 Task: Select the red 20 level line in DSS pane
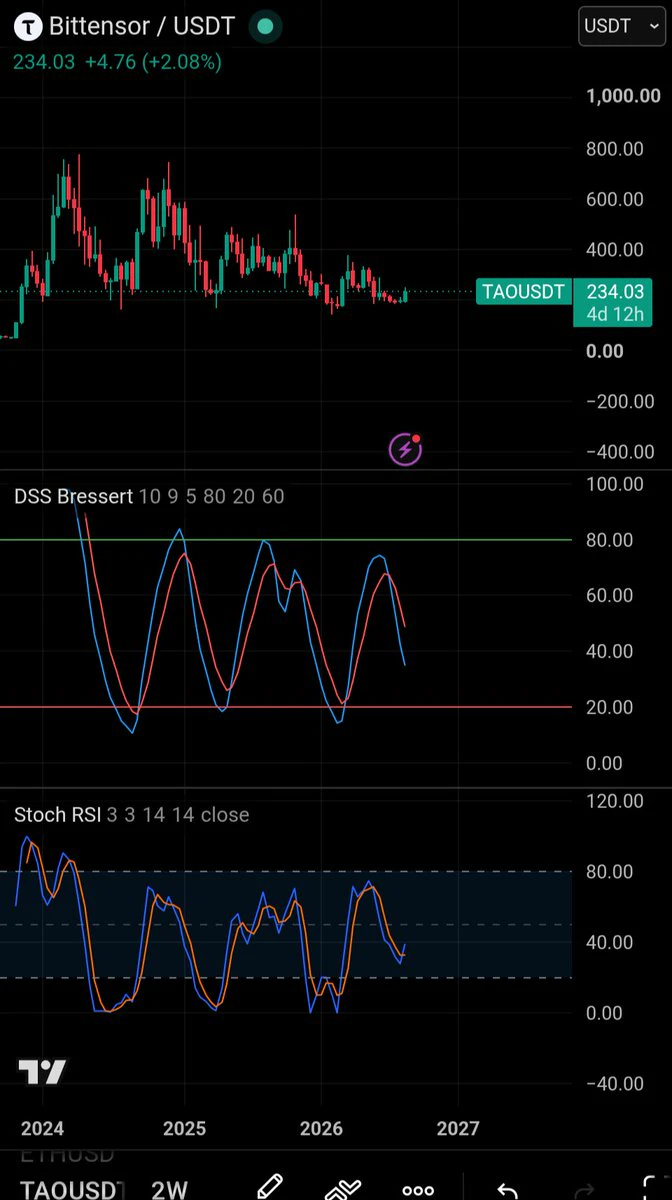286,707
